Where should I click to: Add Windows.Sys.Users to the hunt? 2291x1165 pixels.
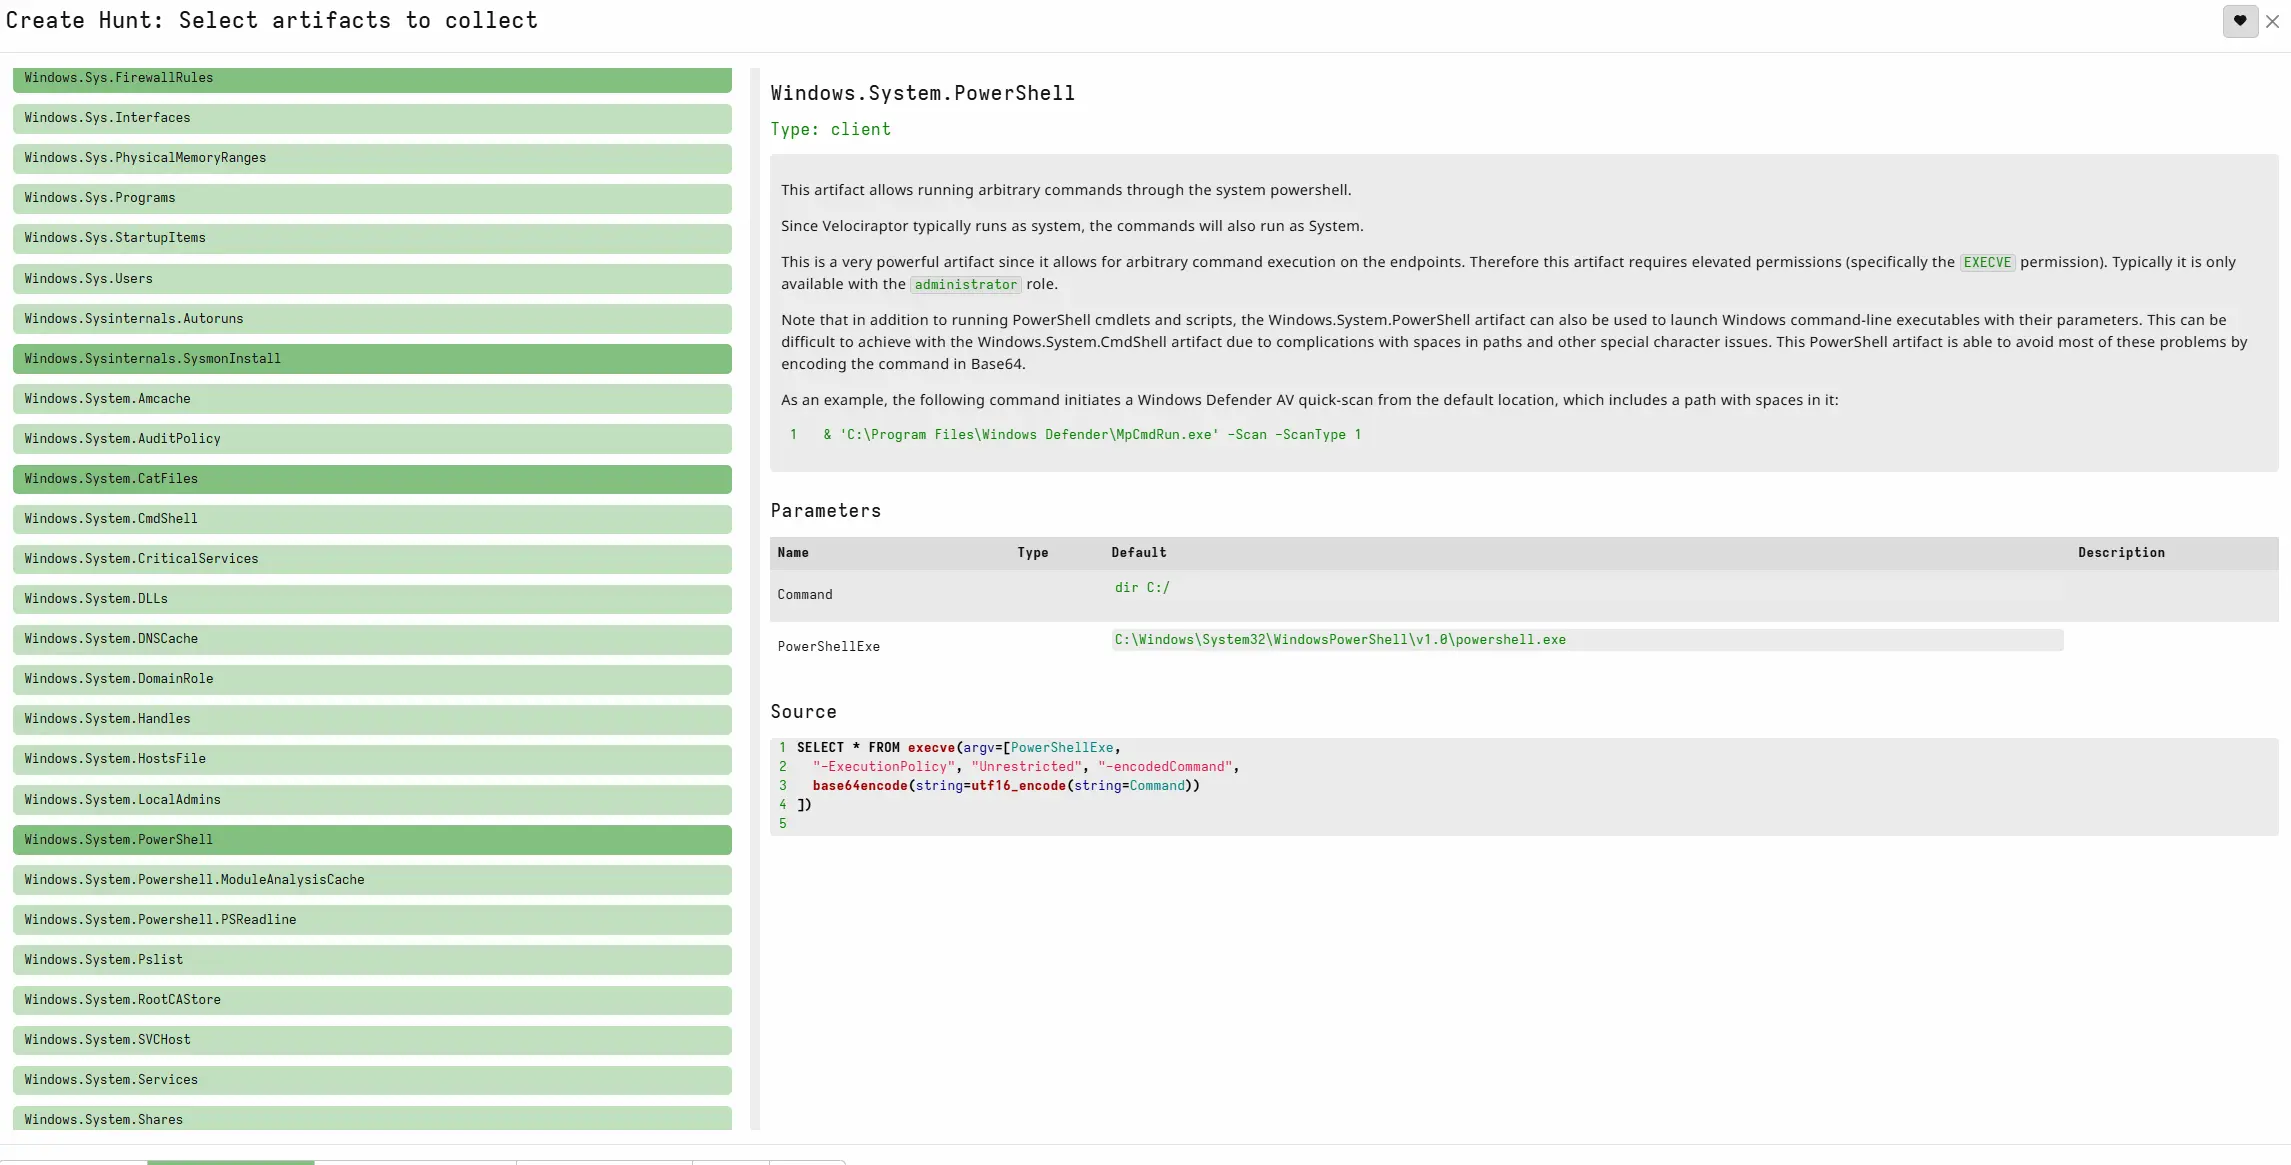(372, 279)
